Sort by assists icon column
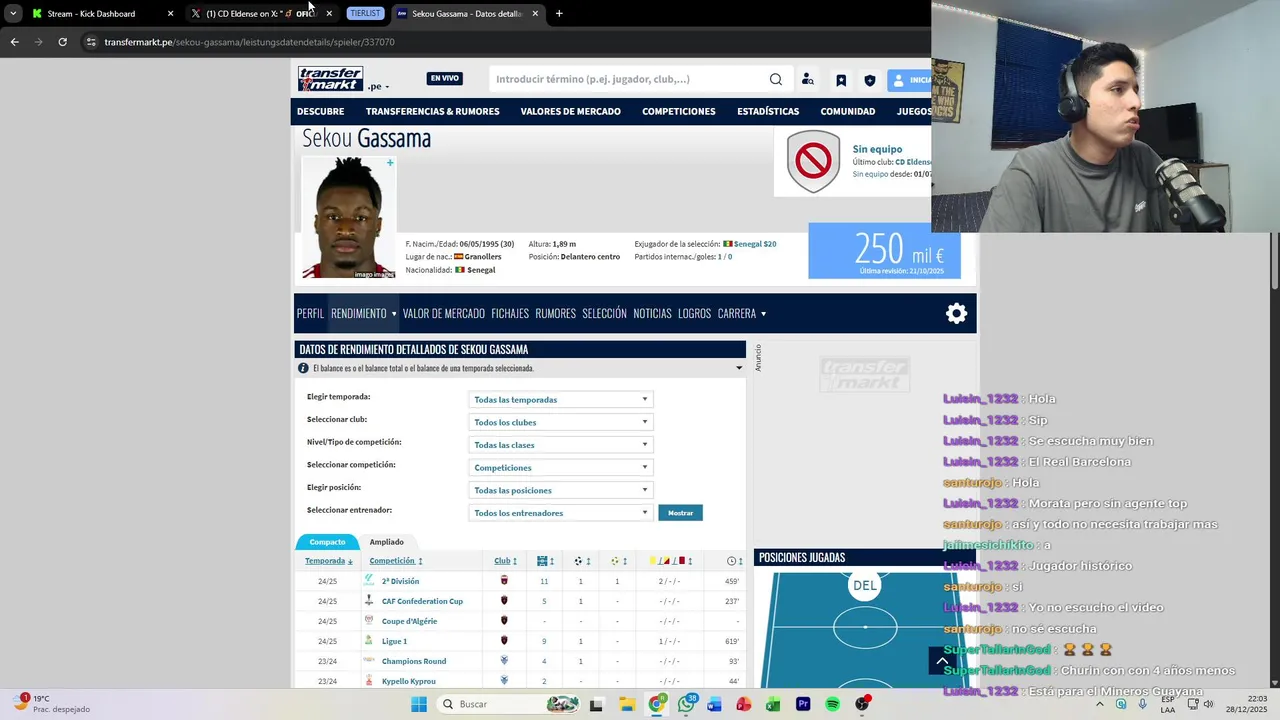1280x720 pixels. 615,561
